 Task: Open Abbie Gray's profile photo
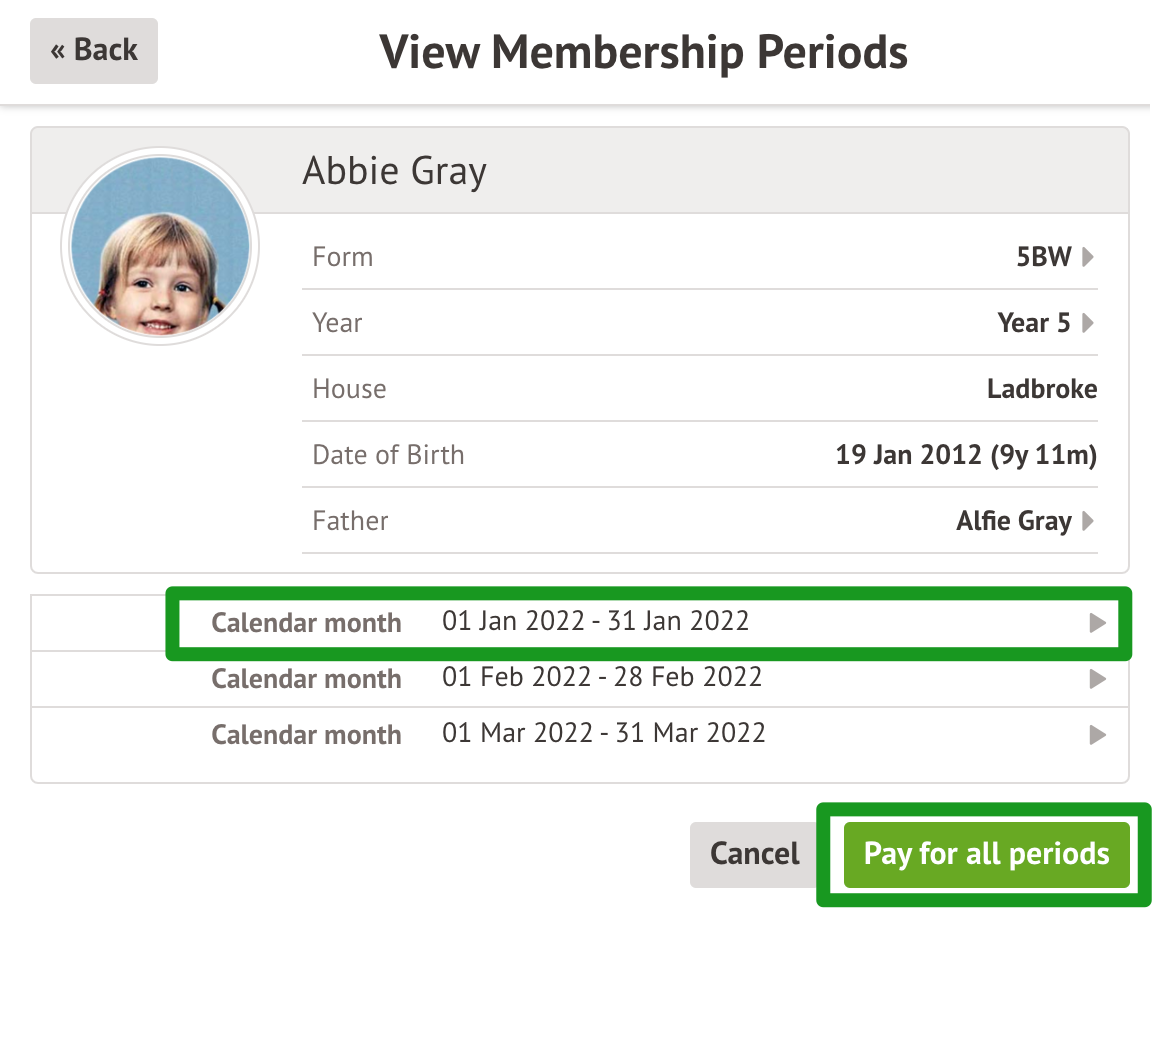(160, 247)
